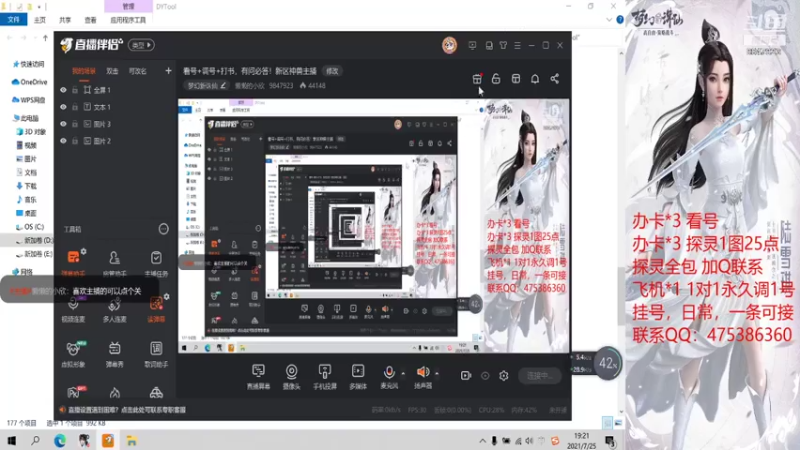Toggle the lock on the 文本 1 layer
This screenshot has width=800, height=450.
coord(75,107)
